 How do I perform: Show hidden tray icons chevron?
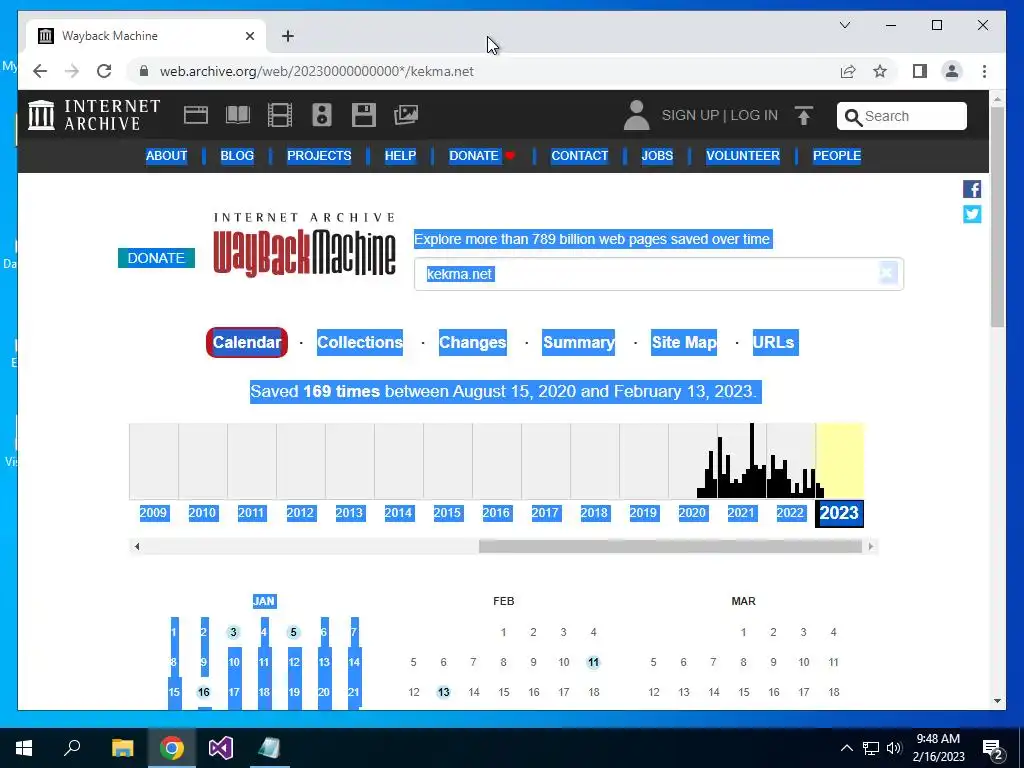(846, 748)
